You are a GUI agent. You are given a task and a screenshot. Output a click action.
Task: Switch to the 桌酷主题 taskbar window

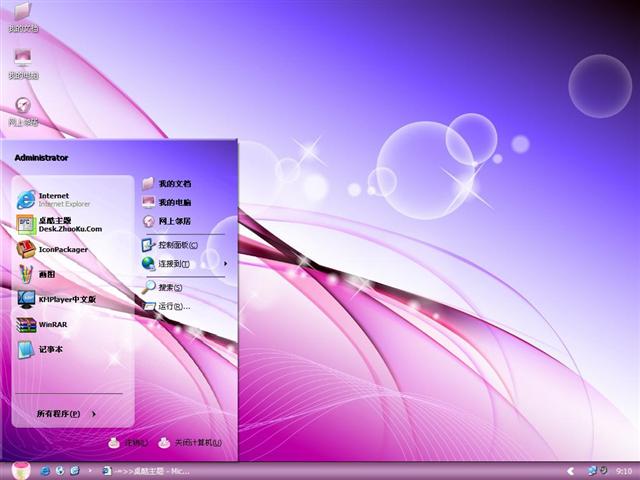145,470
